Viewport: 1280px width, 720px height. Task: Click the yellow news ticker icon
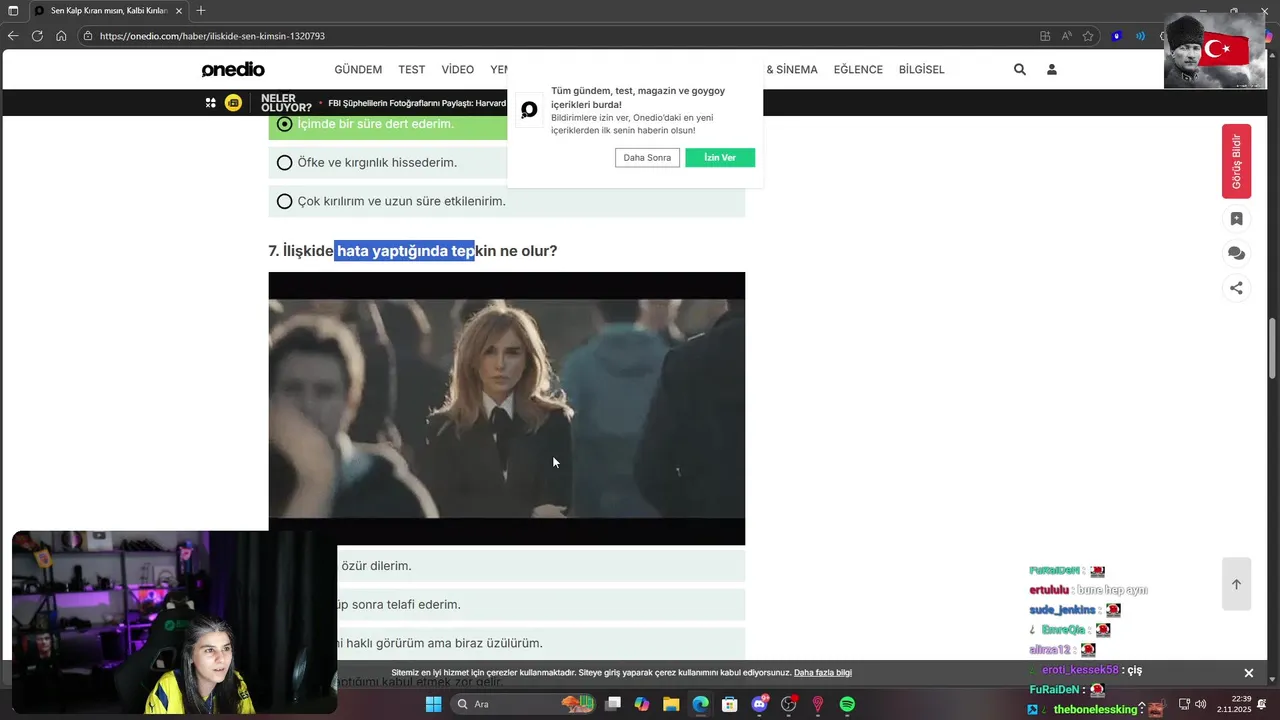[233, 103]
